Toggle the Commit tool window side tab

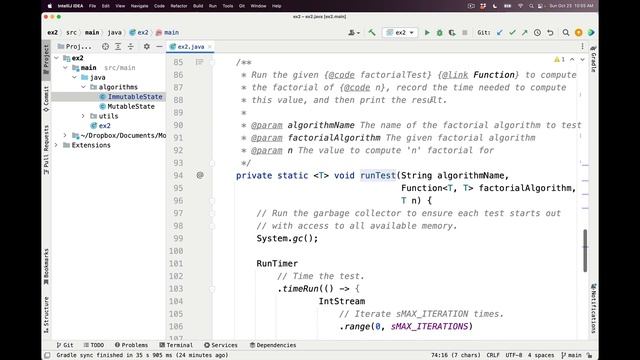pos(46,98)
